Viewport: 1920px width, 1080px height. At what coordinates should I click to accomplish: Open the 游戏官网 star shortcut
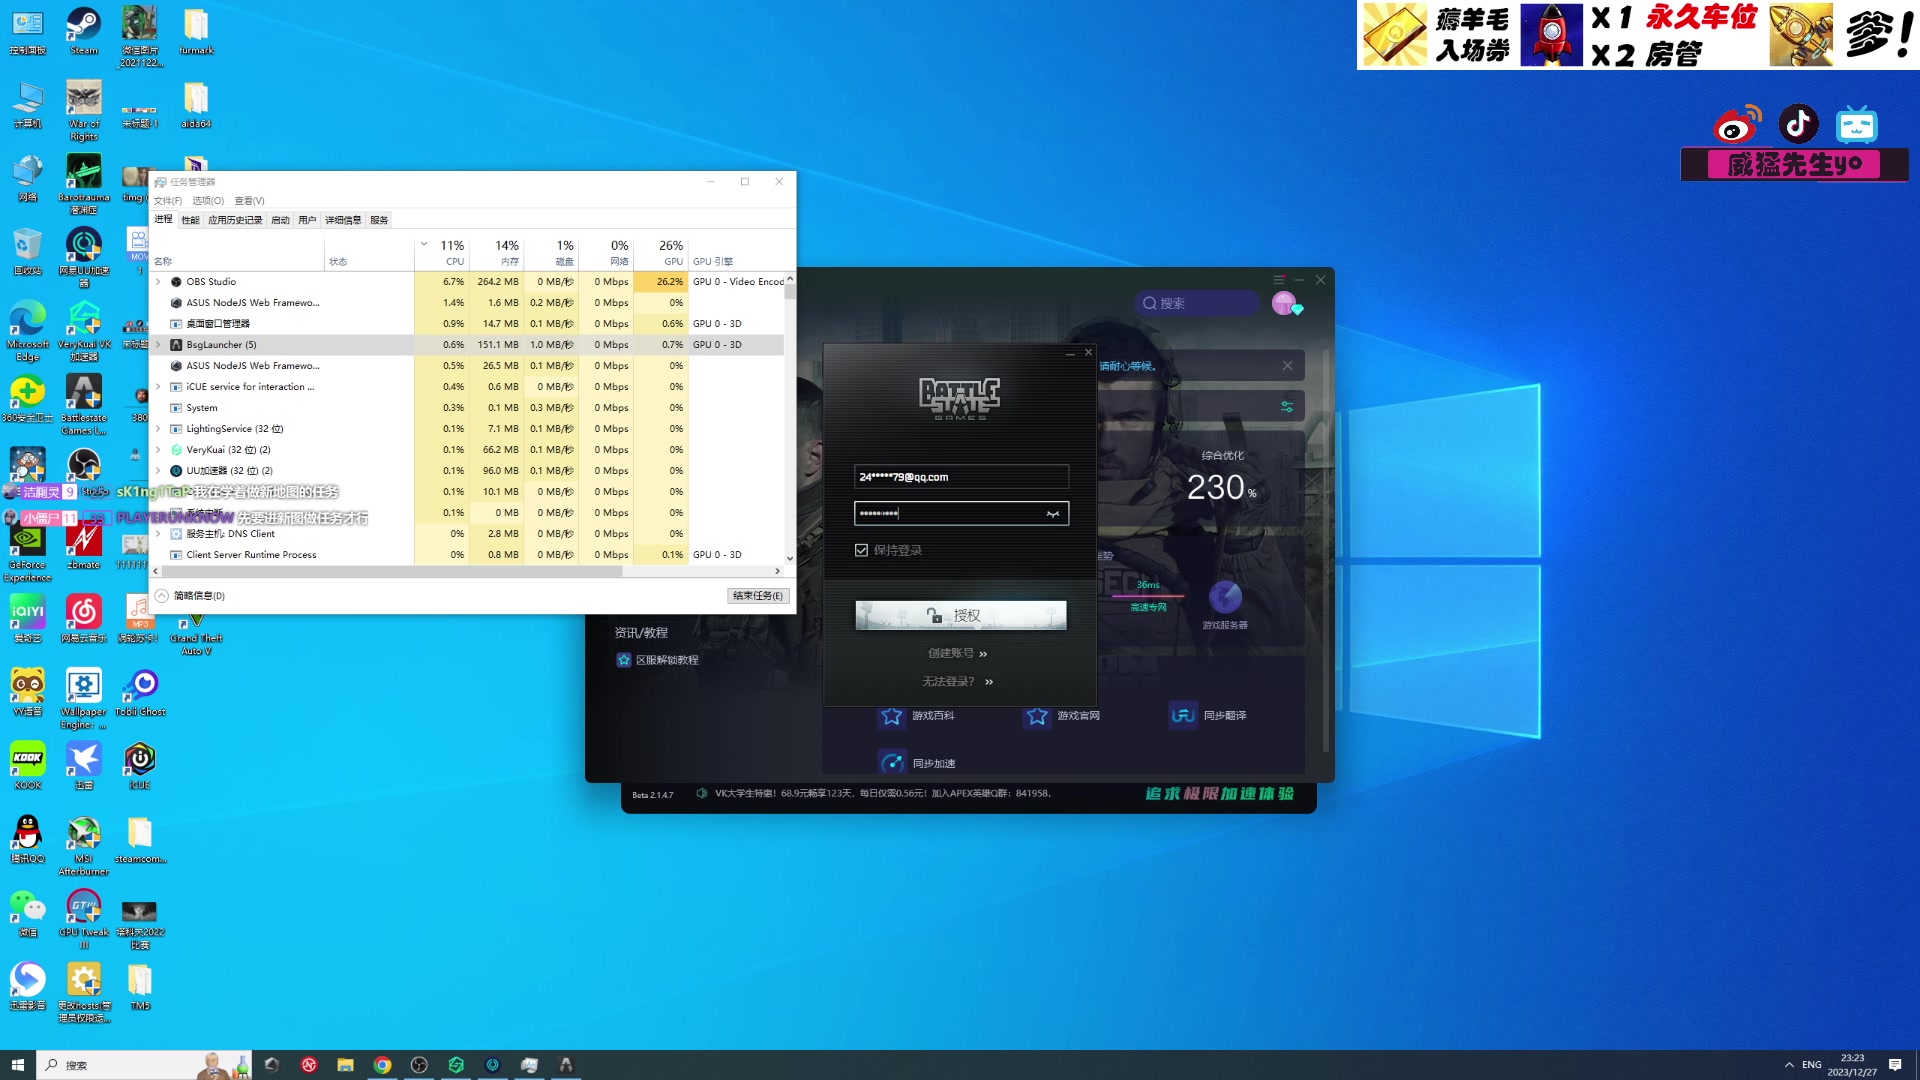pos(1037,716)
